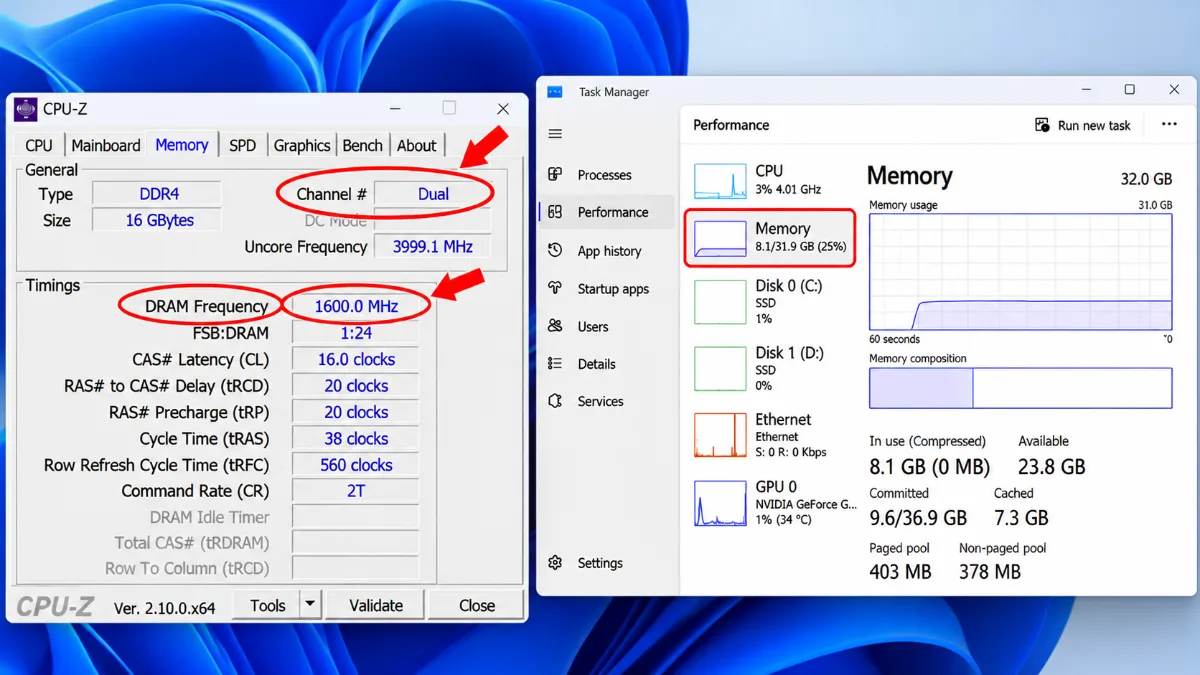Click the CPU-Z app icon in title bar
This screenshot has height=675, width=1200.
point(26,109)
